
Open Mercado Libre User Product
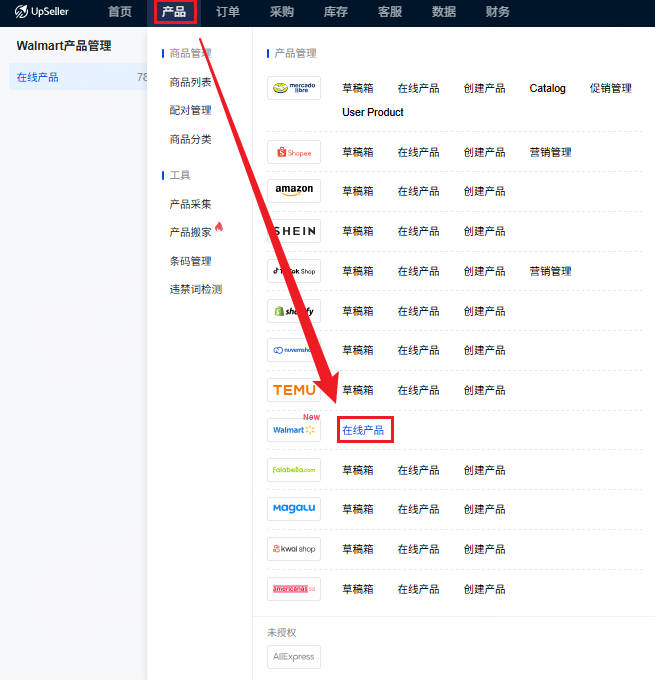coord(373,112)
